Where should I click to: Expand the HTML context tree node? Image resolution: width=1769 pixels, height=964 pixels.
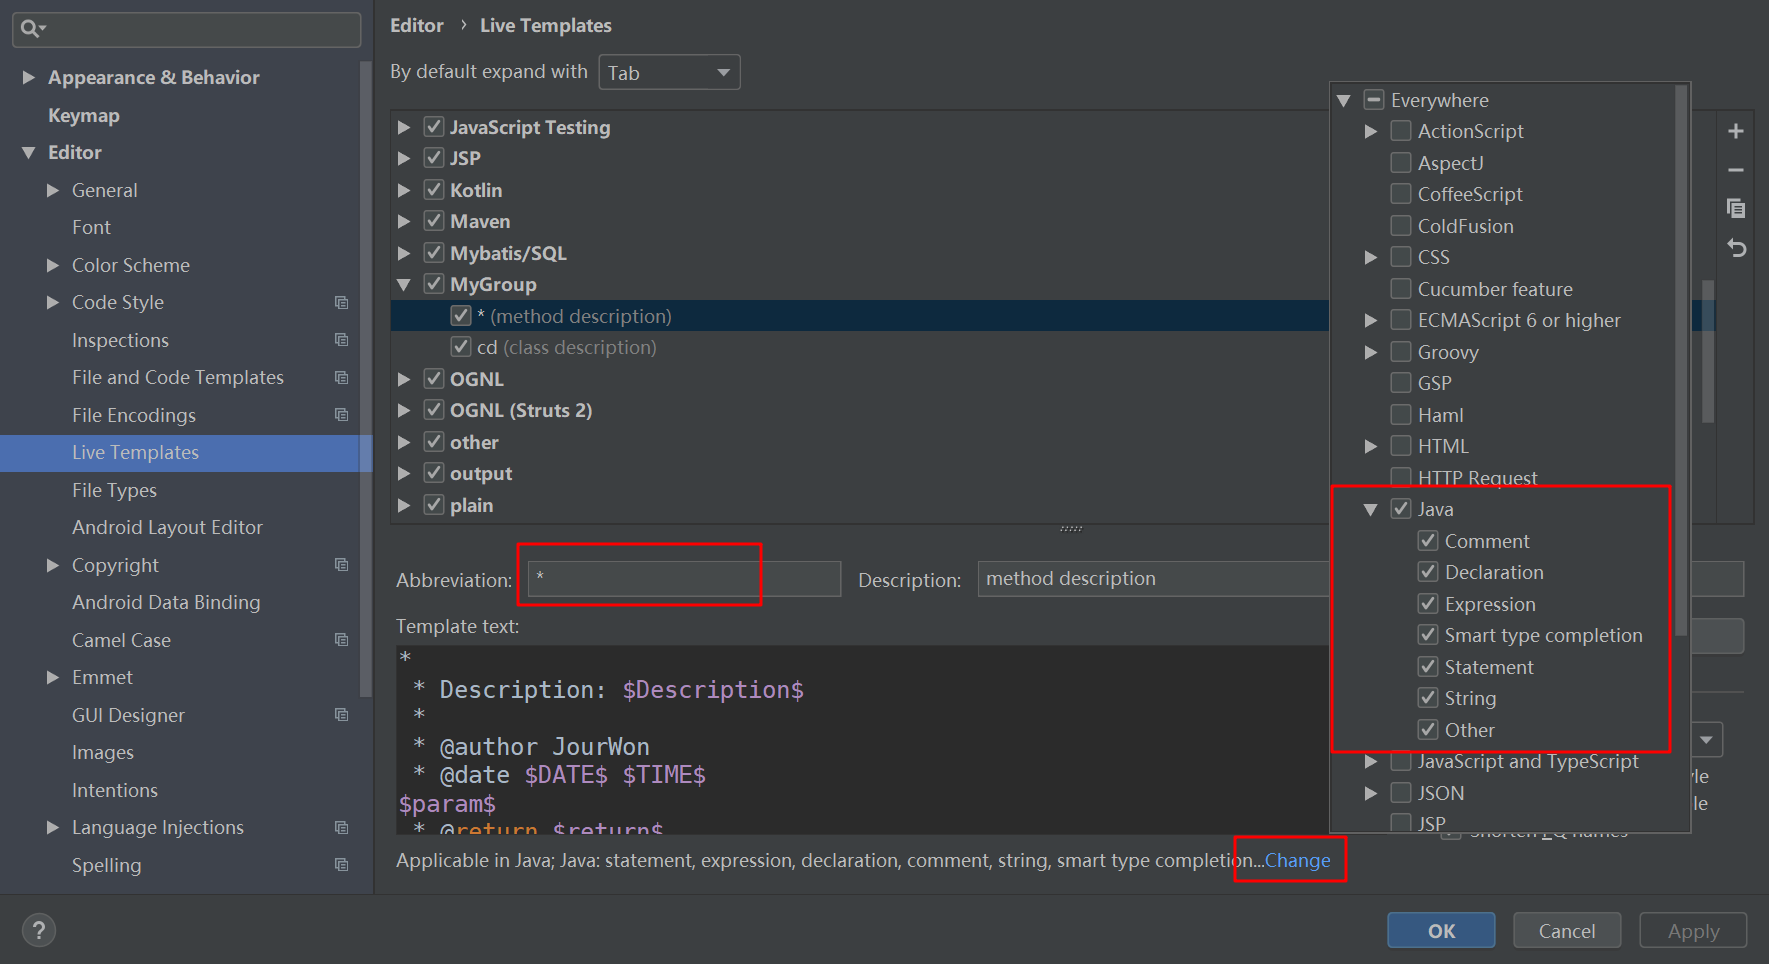coord(1371,446)
